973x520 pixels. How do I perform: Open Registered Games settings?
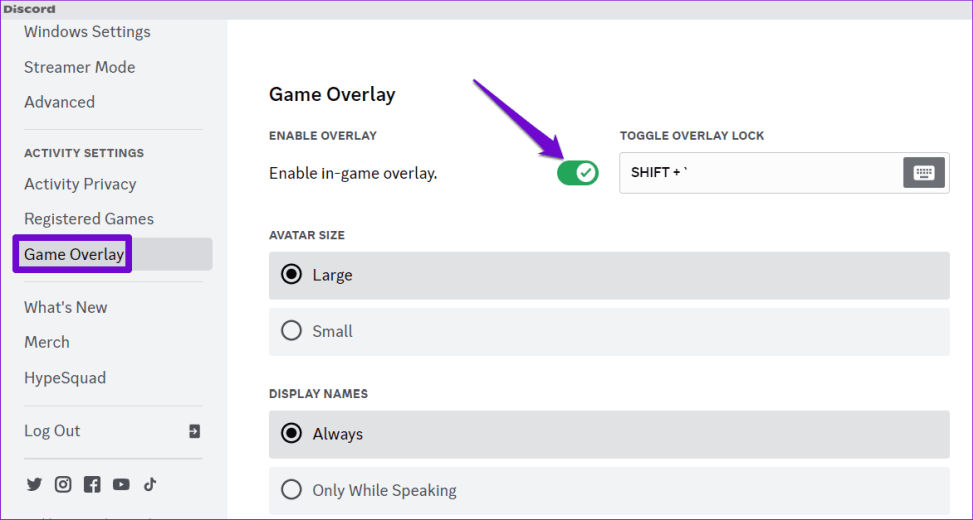89,219
